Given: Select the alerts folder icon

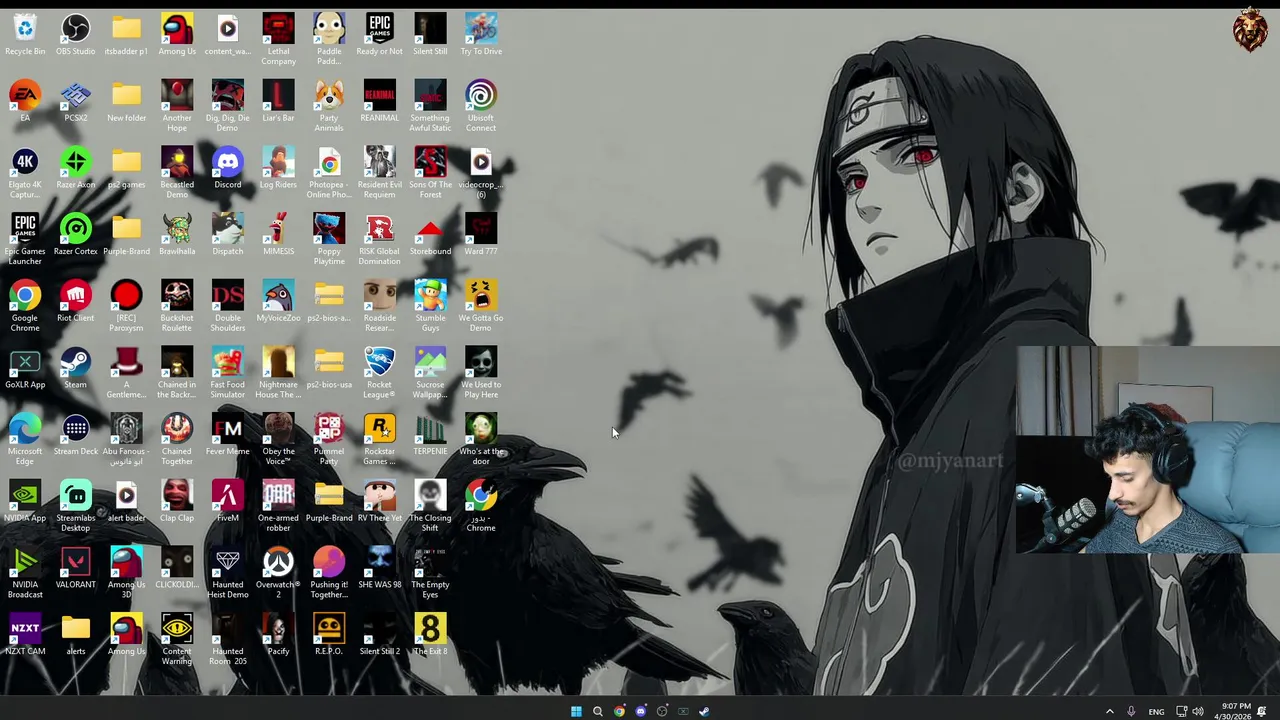Looking at the screenshot, I should point(75,635).
